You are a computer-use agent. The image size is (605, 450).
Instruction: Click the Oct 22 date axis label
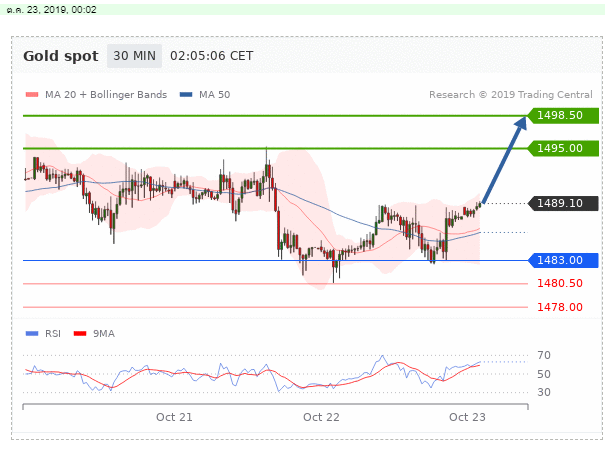pos(321,417)
